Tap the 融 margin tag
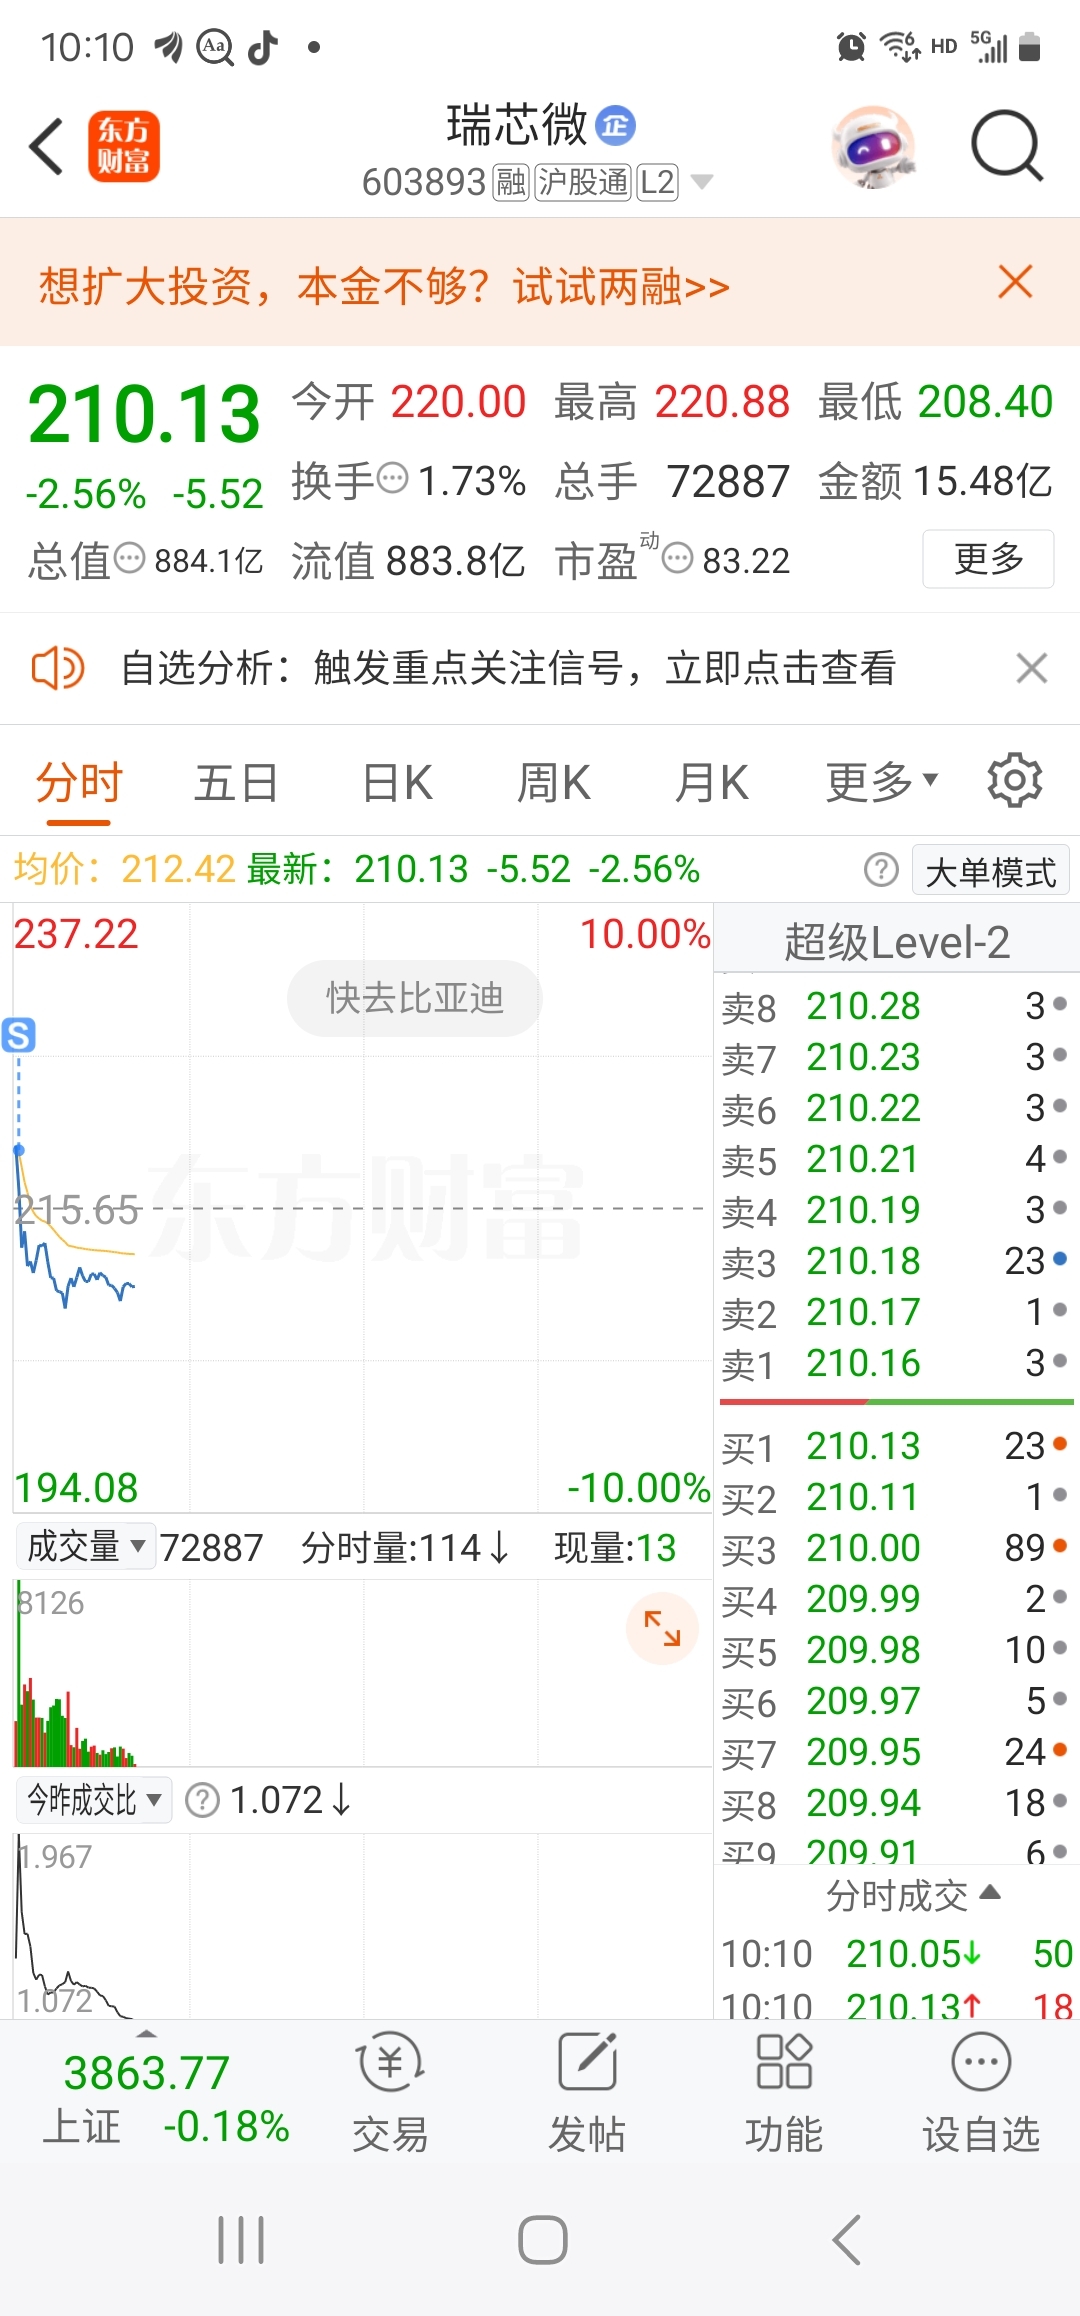 (x=511, y=182)
